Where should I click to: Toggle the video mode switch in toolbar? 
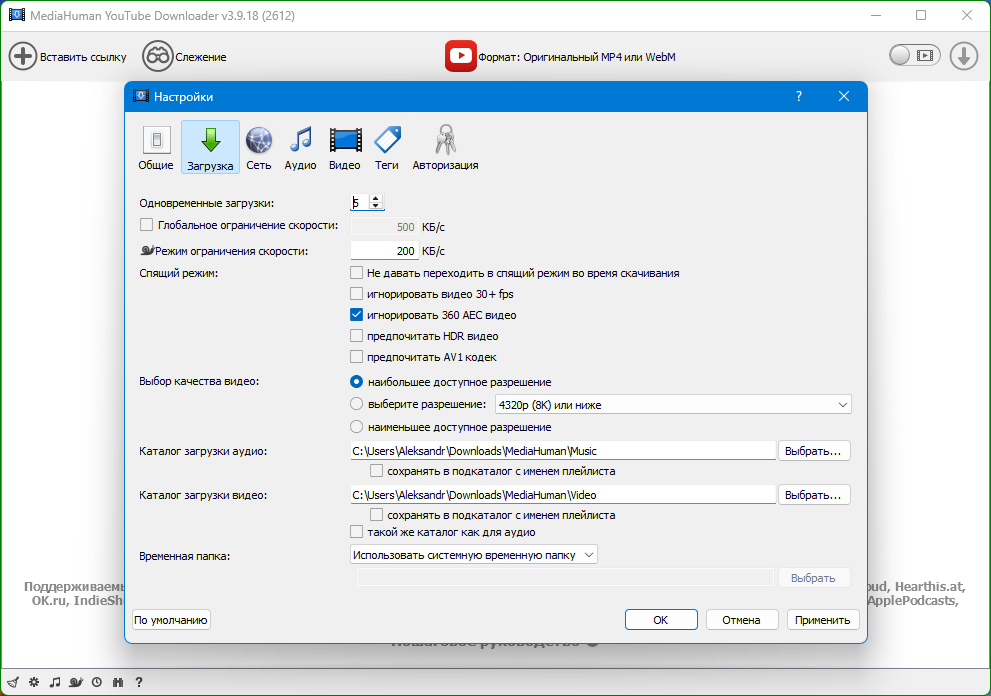[914, 56]
